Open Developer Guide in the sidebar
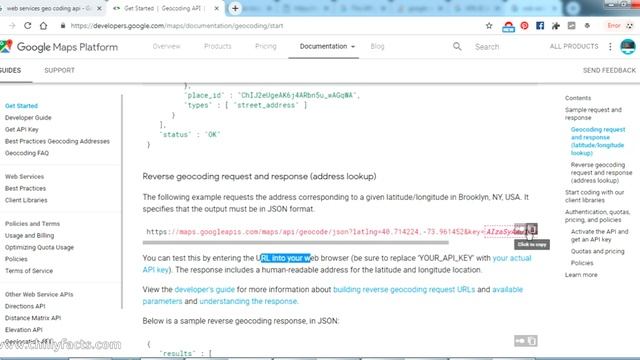Image resolution: width=640 pixels, height=360 pixels. [28, 118]
